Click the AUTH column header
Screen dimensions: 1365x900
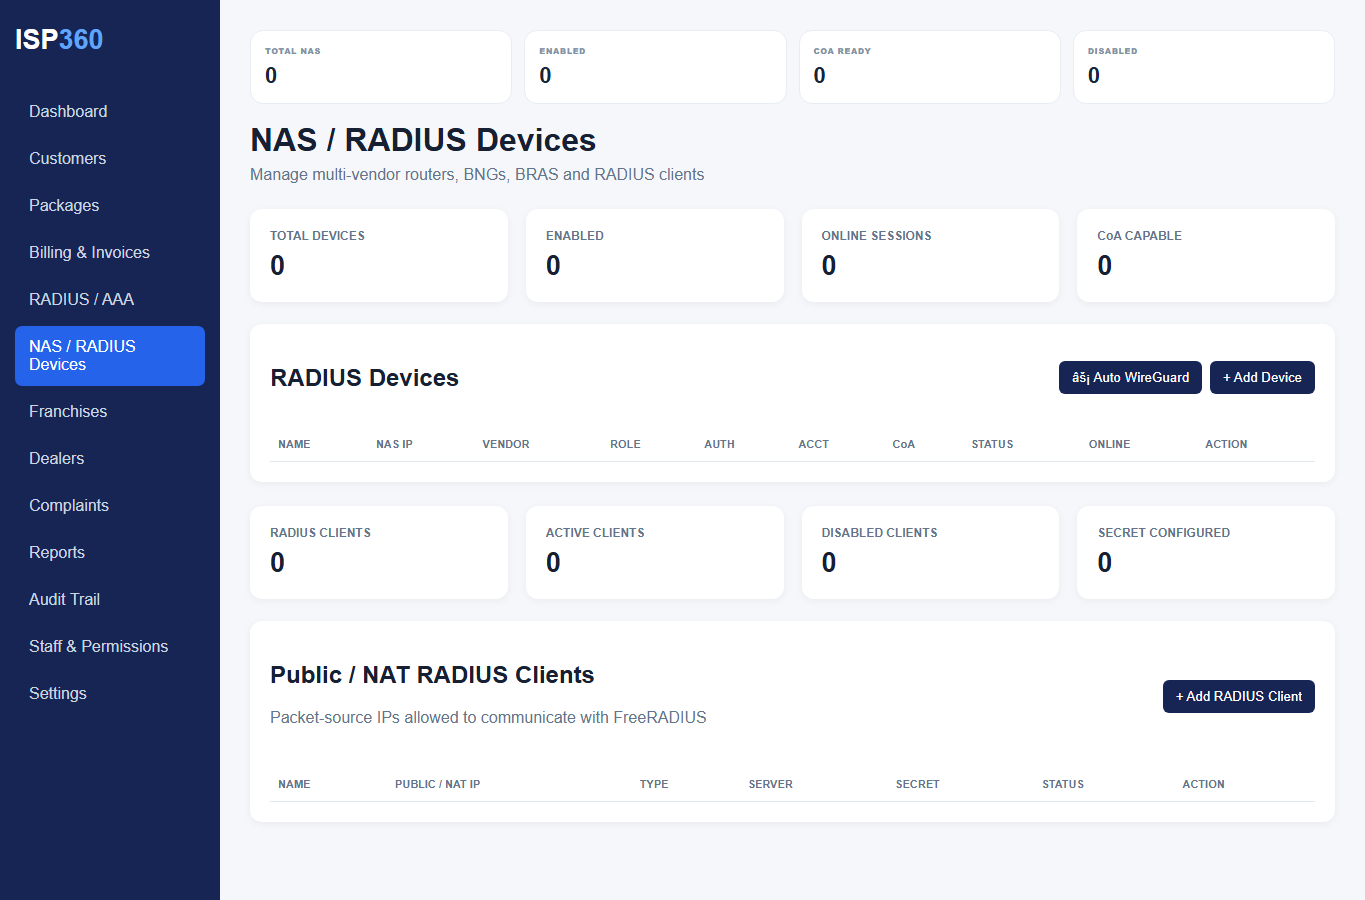click(x=719, y=444)
